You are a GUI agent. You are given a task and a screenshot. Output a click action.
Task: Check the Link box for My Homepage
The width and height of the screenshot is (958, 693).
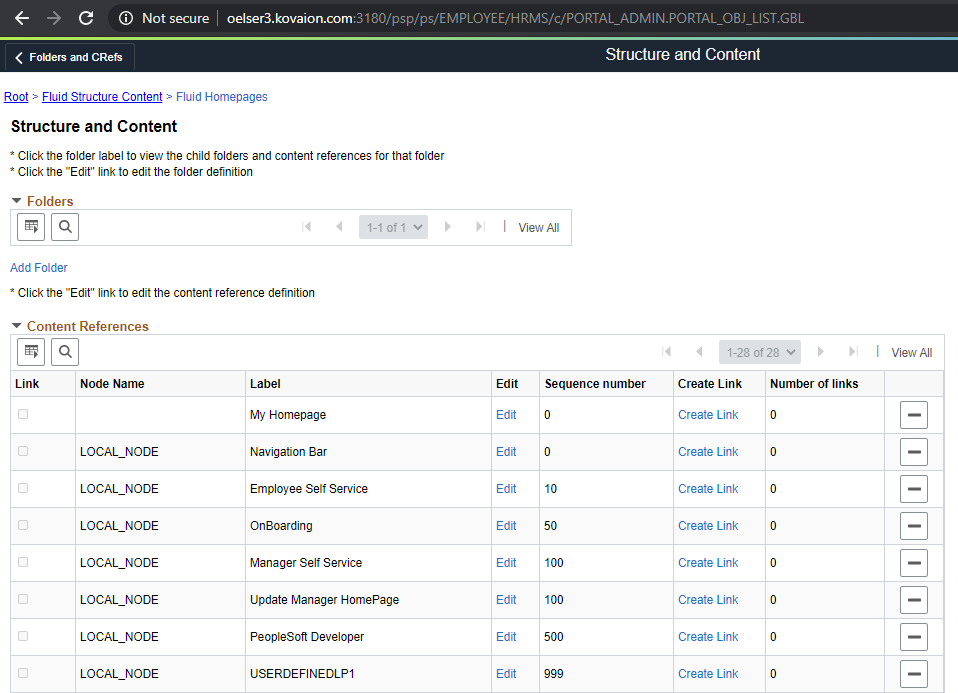point(23,414)
